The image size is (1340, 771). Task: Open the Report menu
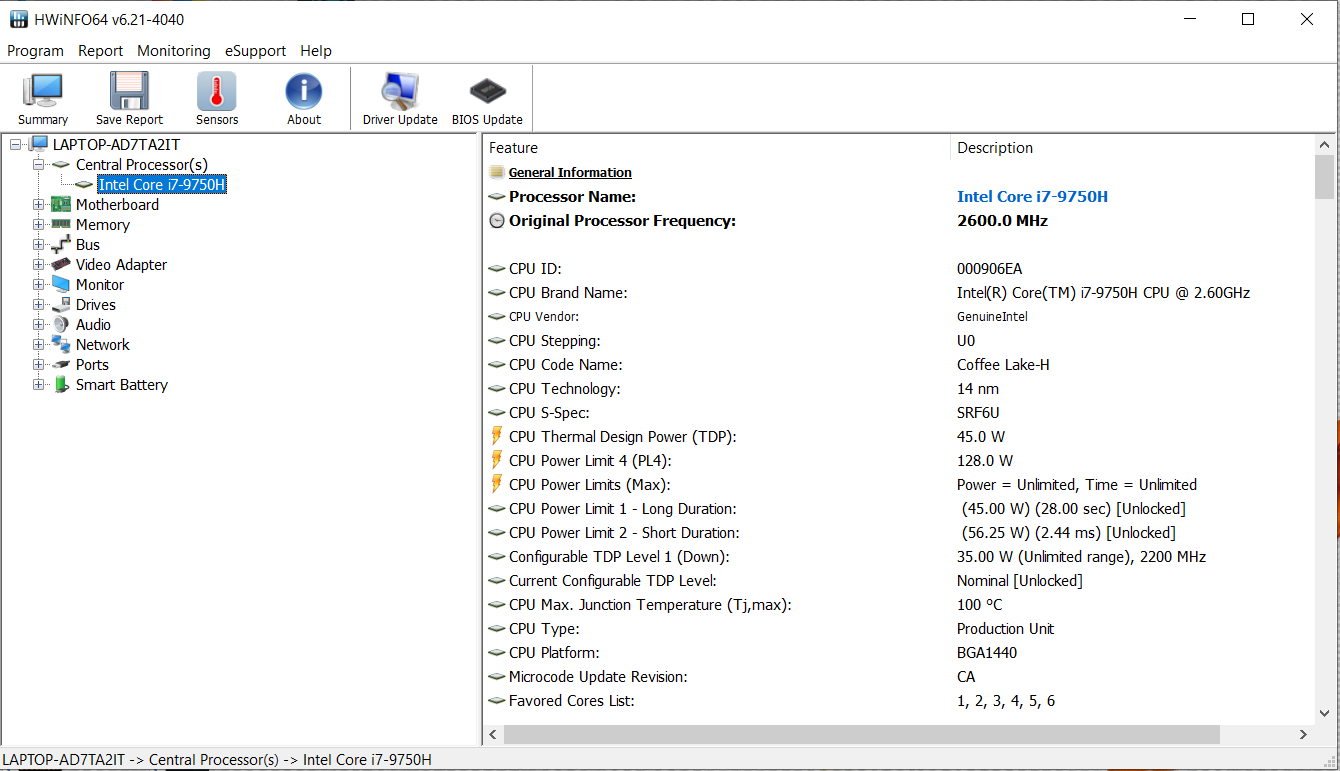(100, 51)
